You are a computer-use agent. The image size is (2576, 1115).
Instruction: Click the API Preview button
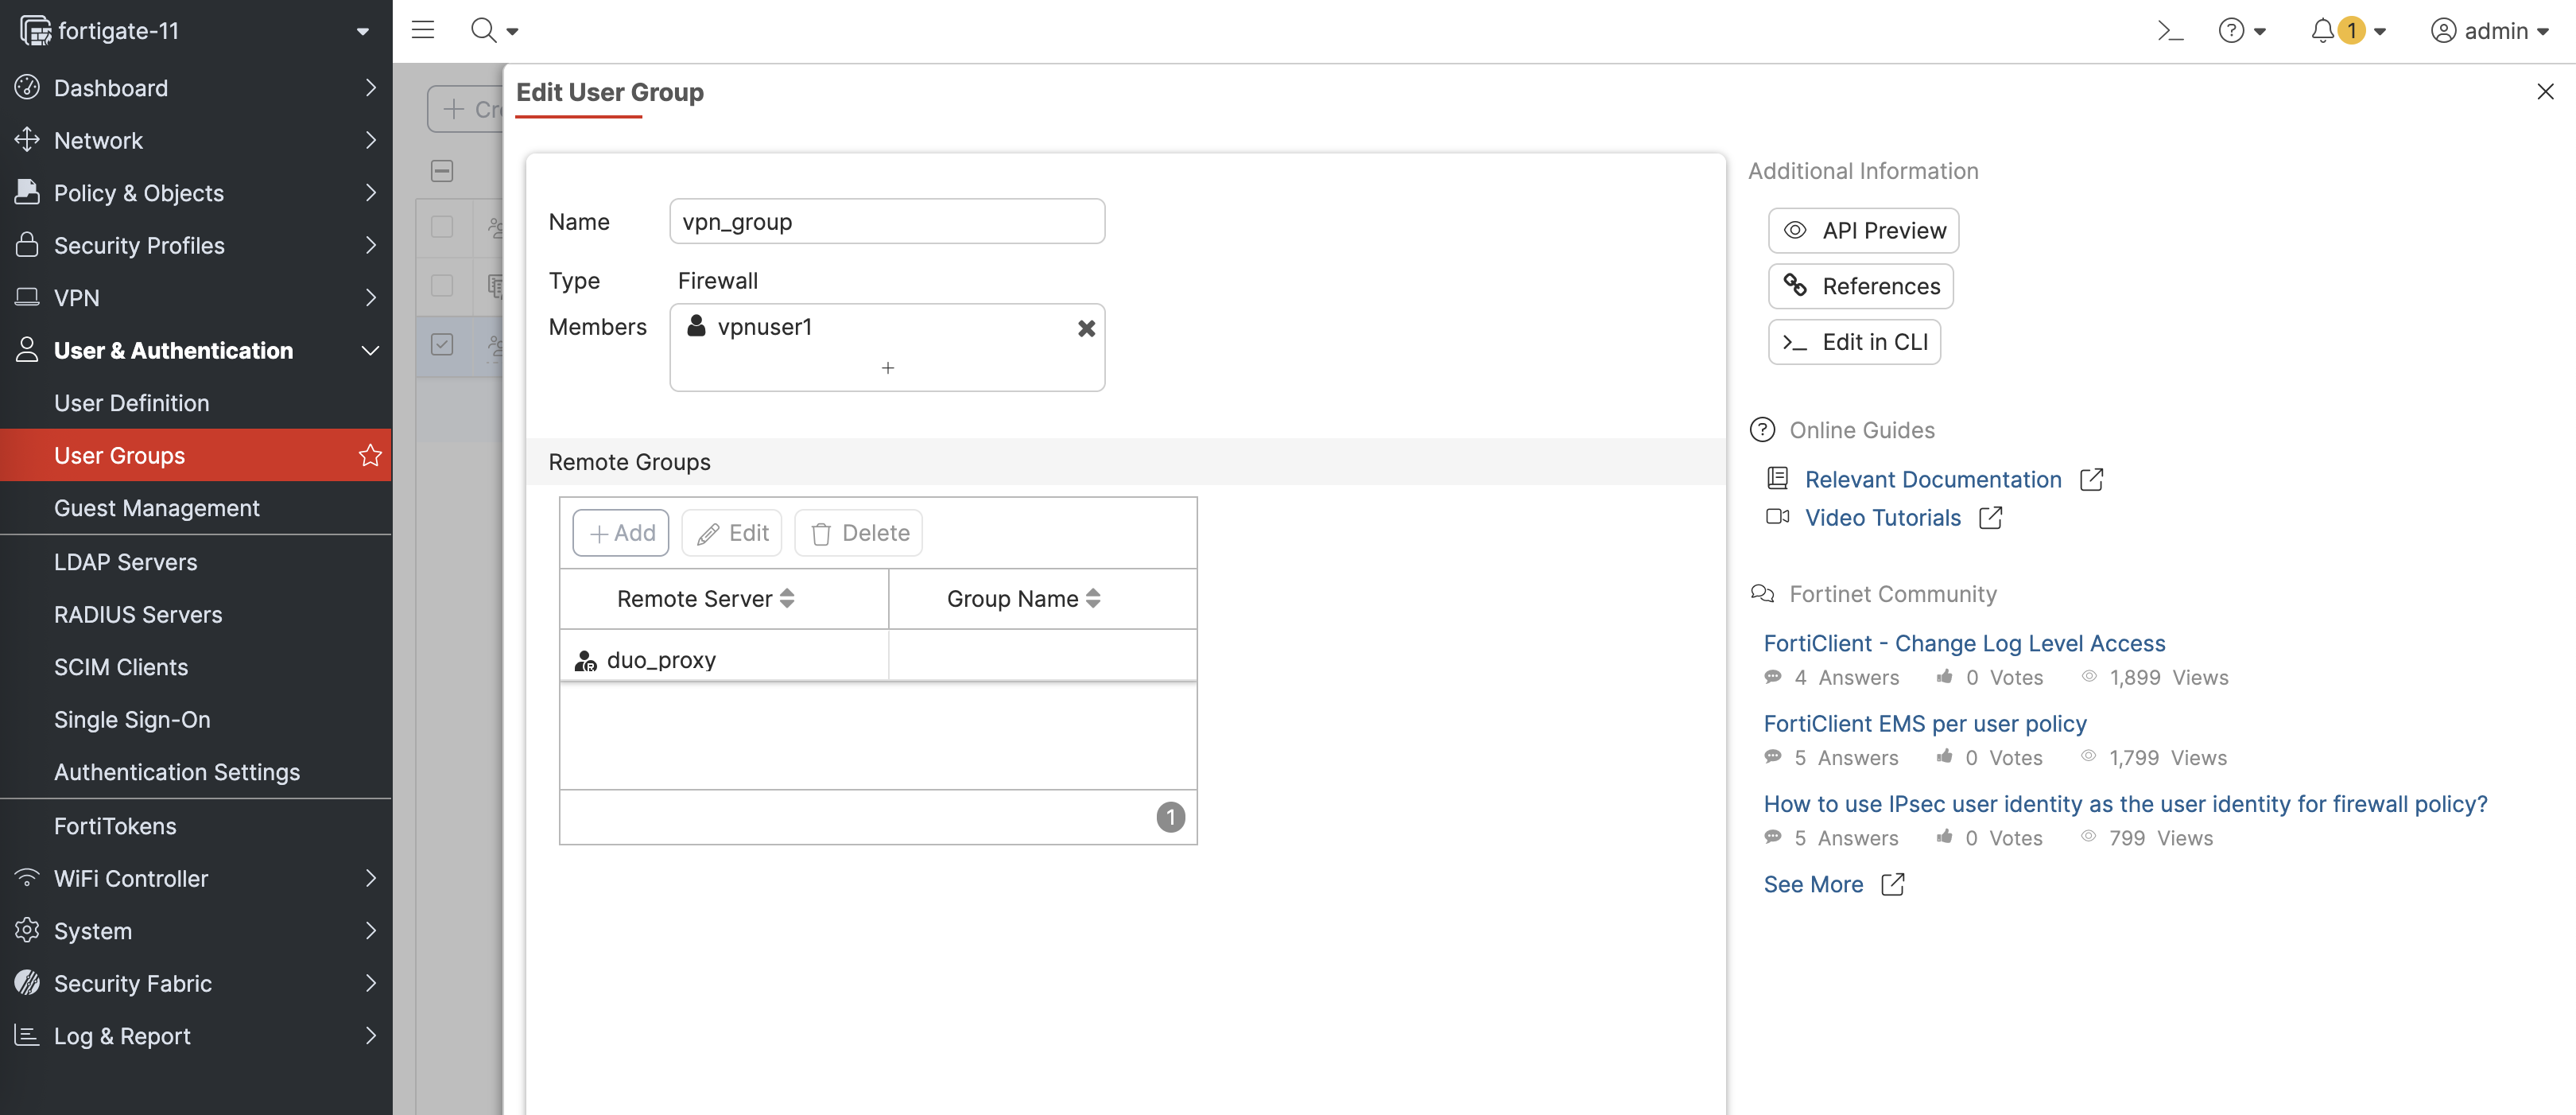1863,231
